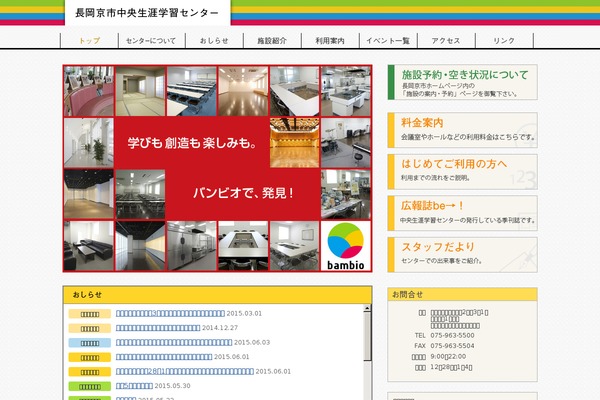Click the FAX number 075-963-5504
The width and height of the screenshot is (600, 400).
tap(452, 346)
